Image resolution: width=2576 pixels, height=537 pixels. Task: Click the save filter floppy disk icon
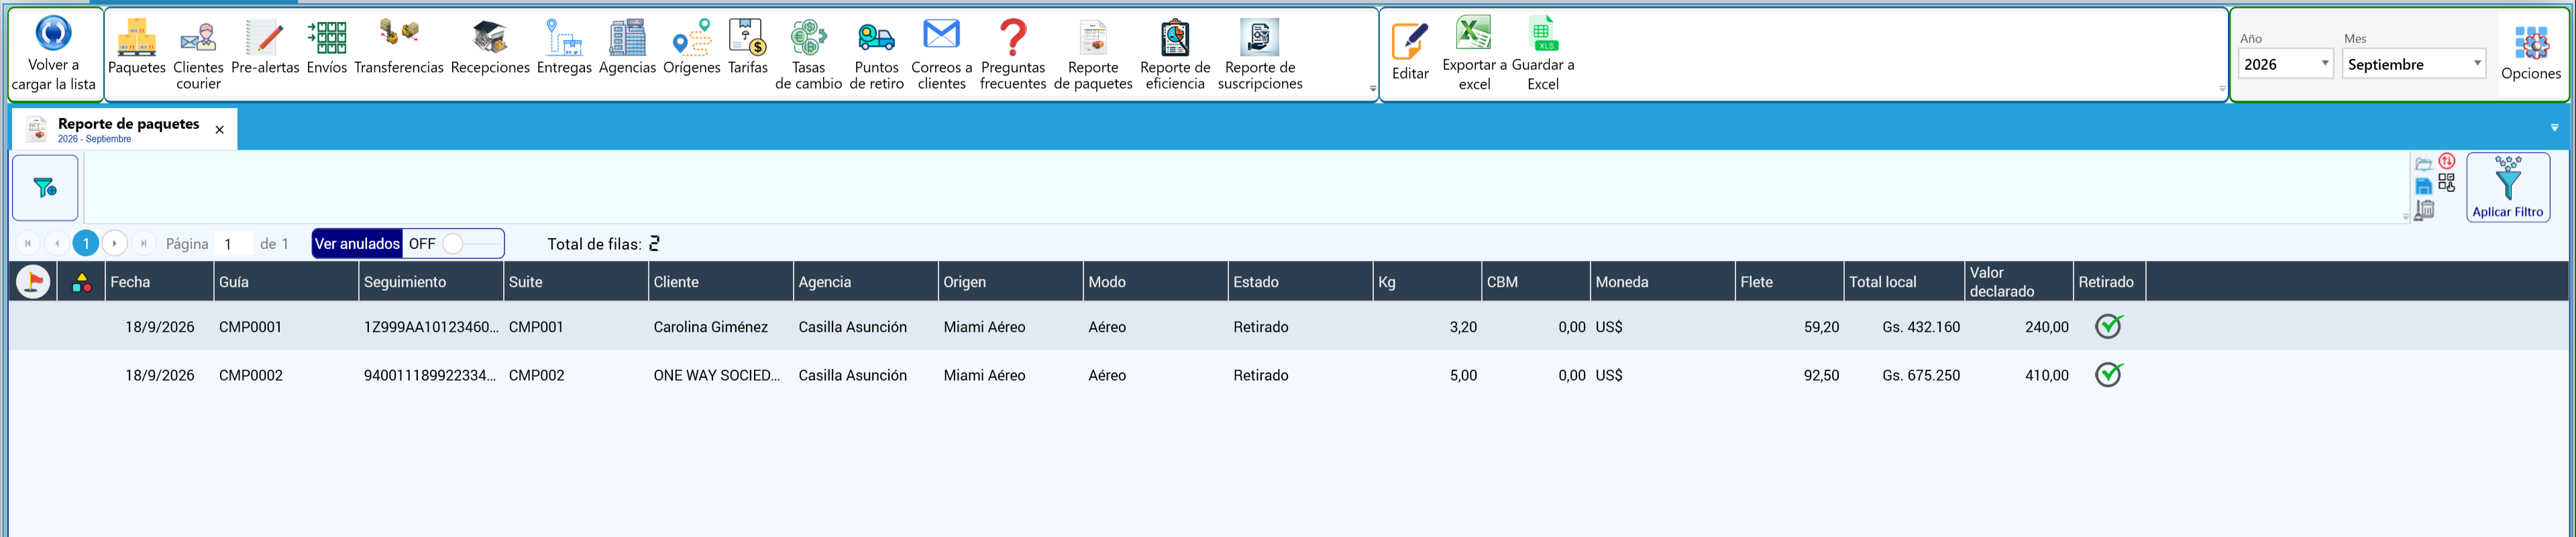click(2423, 186)
